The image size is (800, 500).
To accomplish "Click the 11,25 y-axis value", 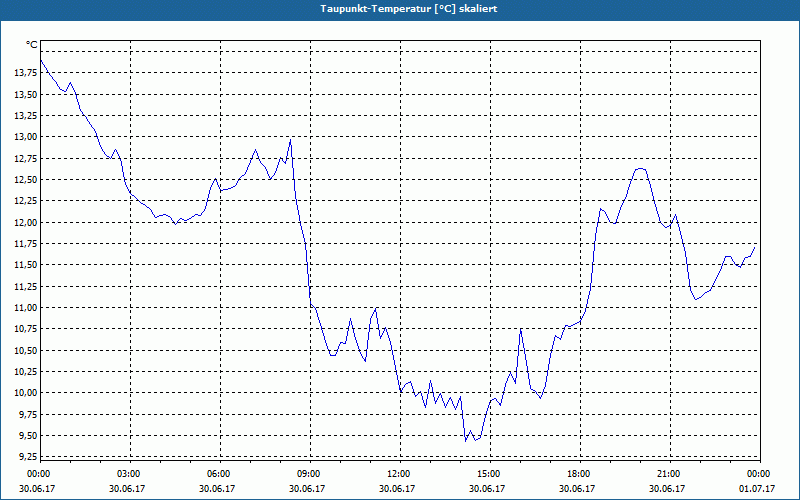I will [26, 286].
